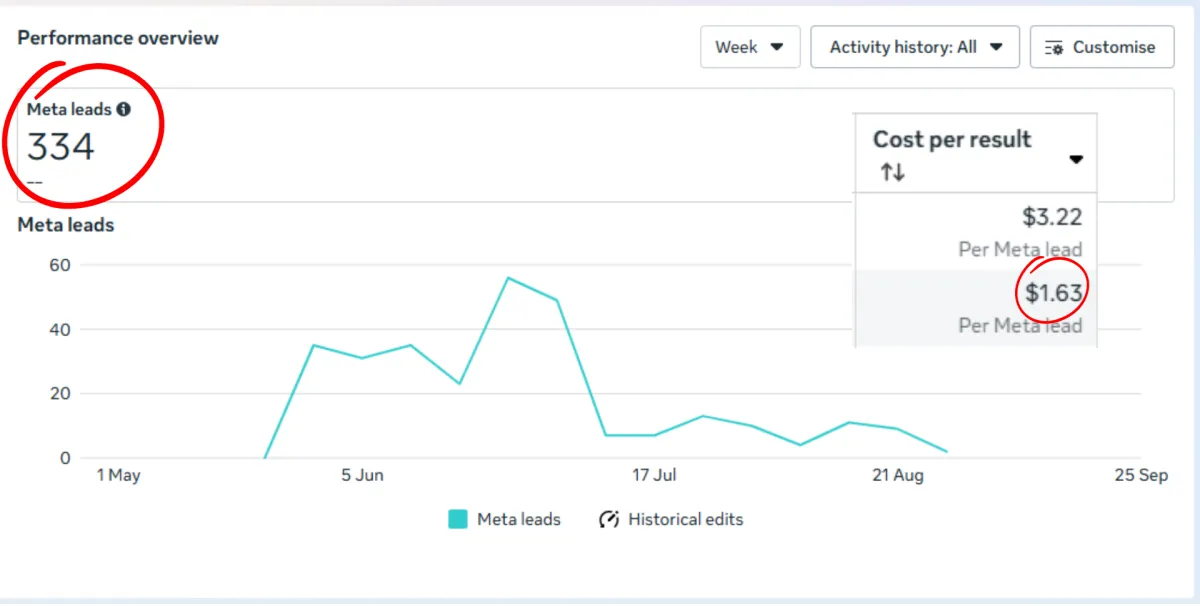1200x606 pixels.
Task: Click the caret arrow on the Week selector
Action: click(777, 47)
